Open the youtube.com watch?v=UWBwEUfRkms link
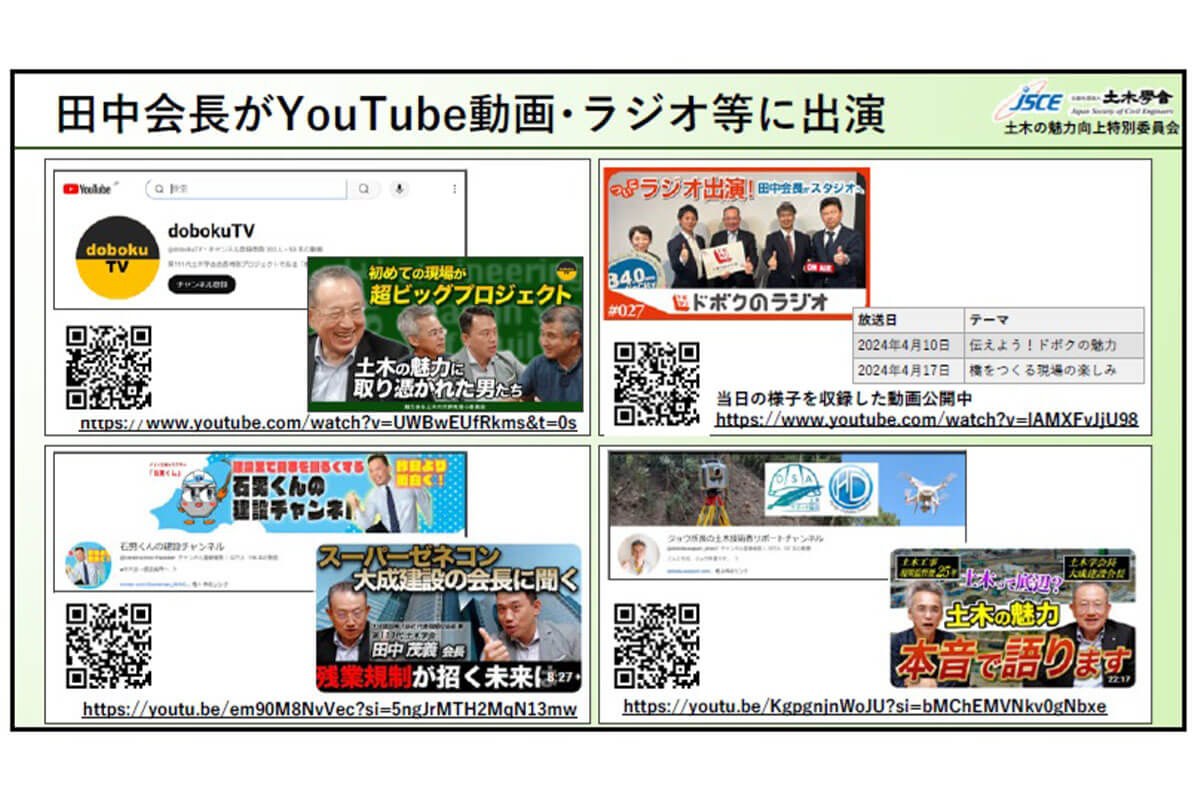The image size is (1200, 798). click(x=328, y=423)
